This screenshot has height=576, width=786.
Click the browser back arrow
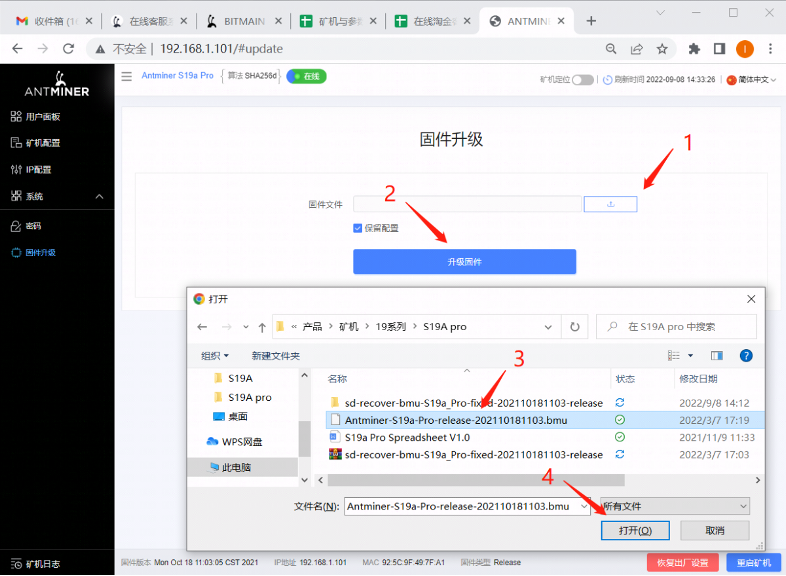coord(17,49)
